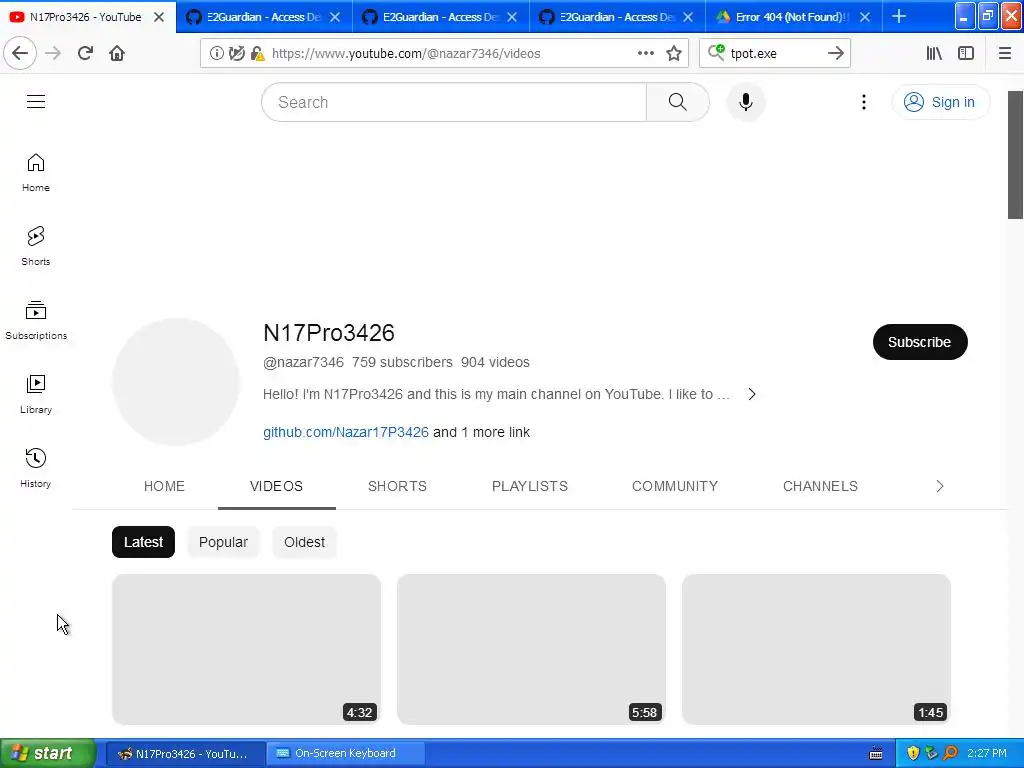Open the Firefox application menu
Viewport: 1024px width, 768px height.
(1005, 54)
